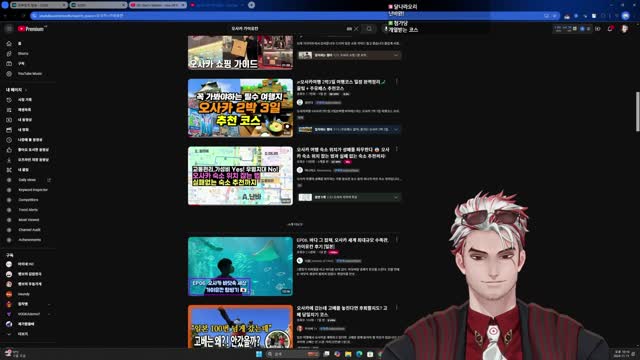Viewport: 640px width, 360px height.
Task: Open the Edge icon on taskbar
Action: pos(359,354)
